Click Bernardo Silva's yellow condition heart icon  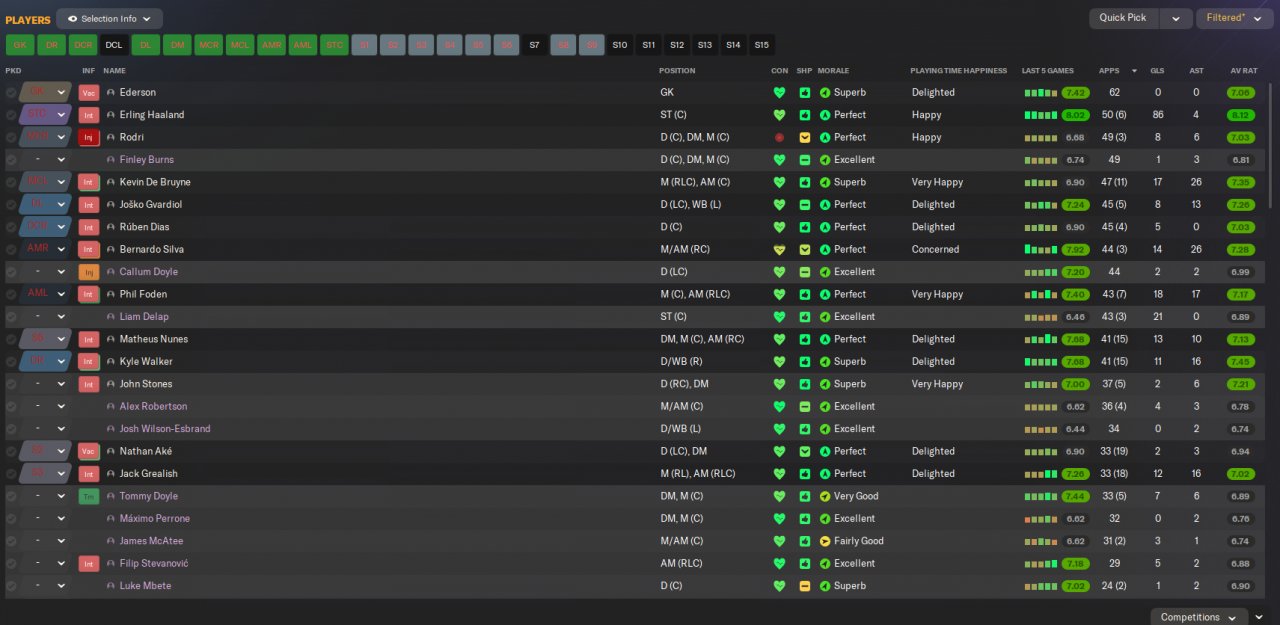coord(779,249)
